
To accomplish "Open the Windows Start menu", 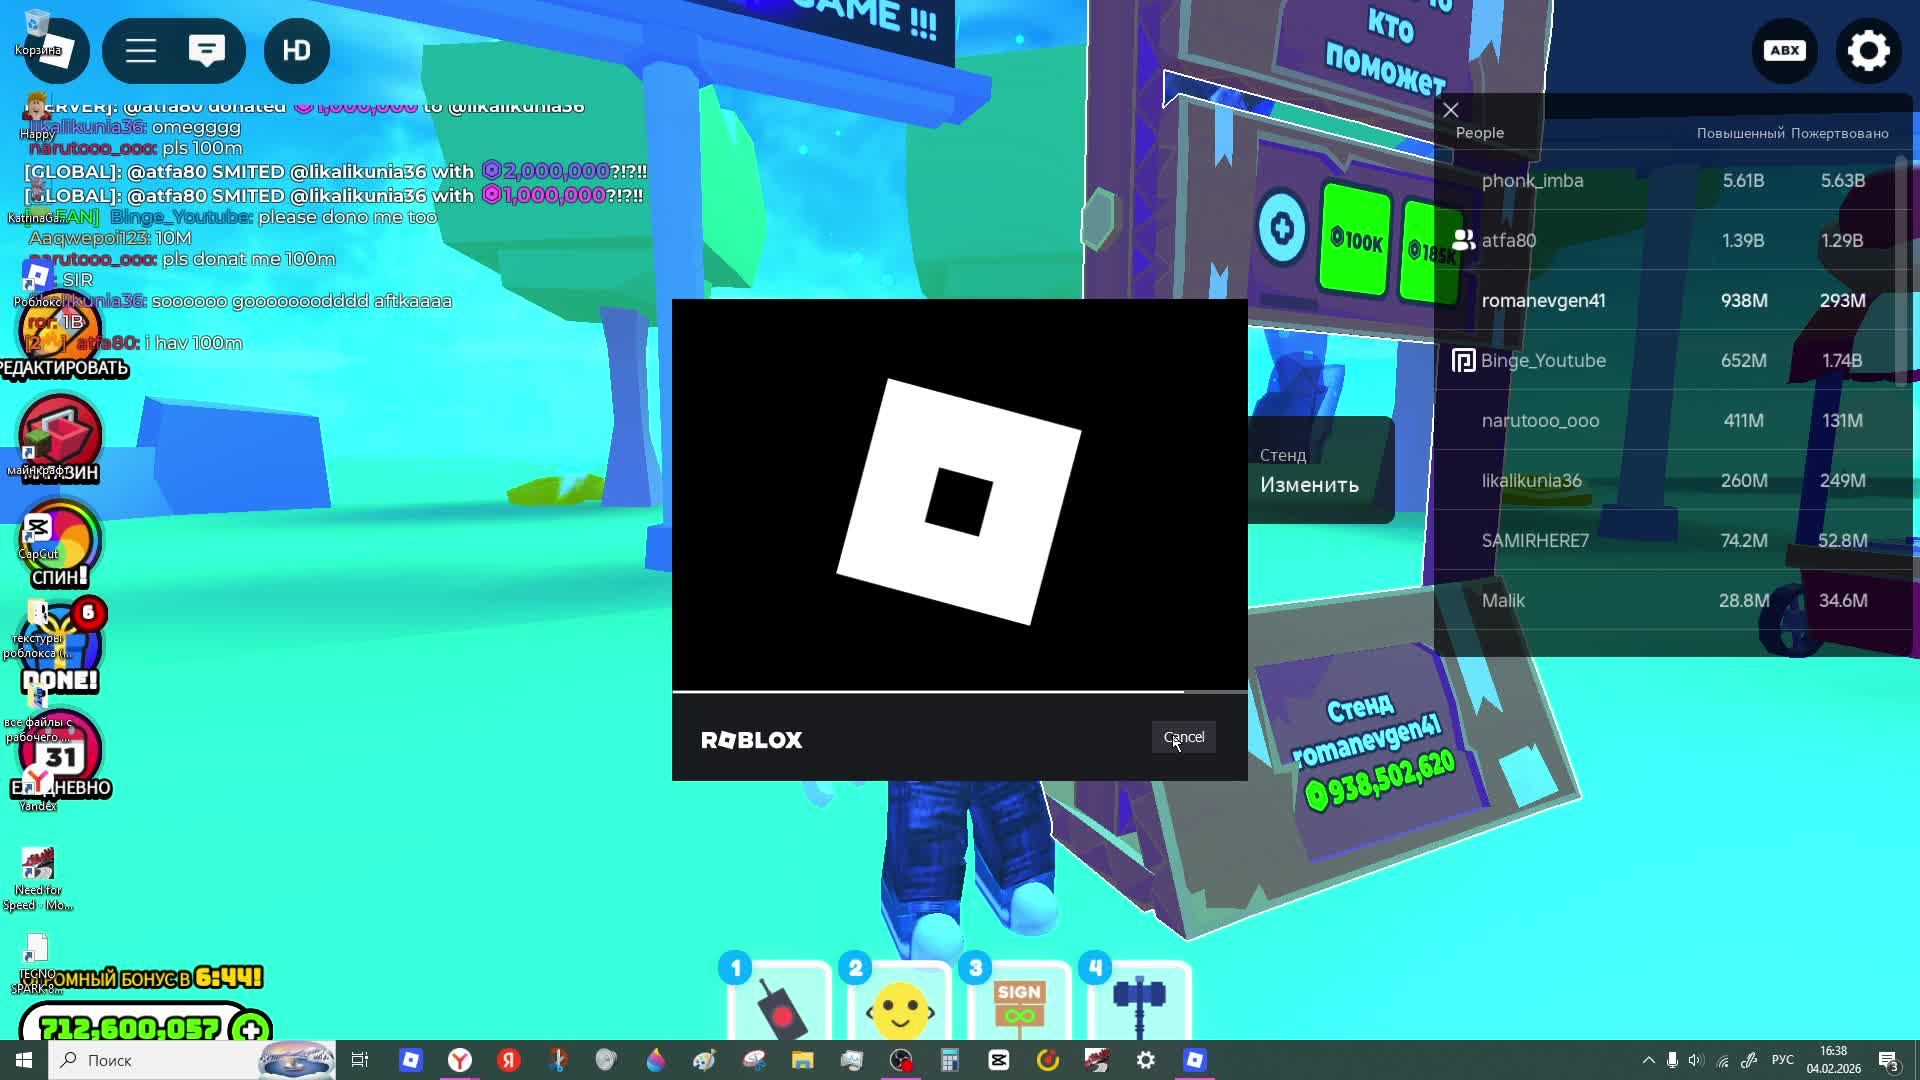I will click(24, 1060).
